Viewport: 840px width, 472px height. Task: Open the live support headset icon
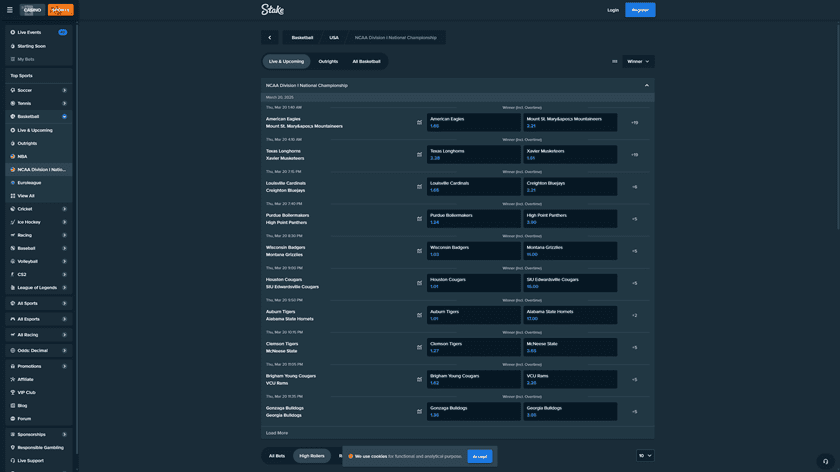[x=826, y=461]
